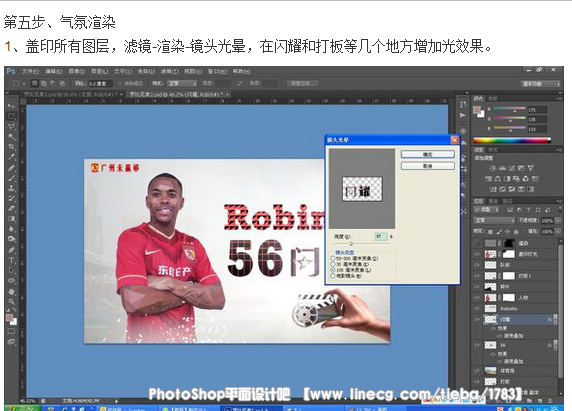572x411 pixels.
Task: Open layer blend mode dropdown
Action: [494, 221]
